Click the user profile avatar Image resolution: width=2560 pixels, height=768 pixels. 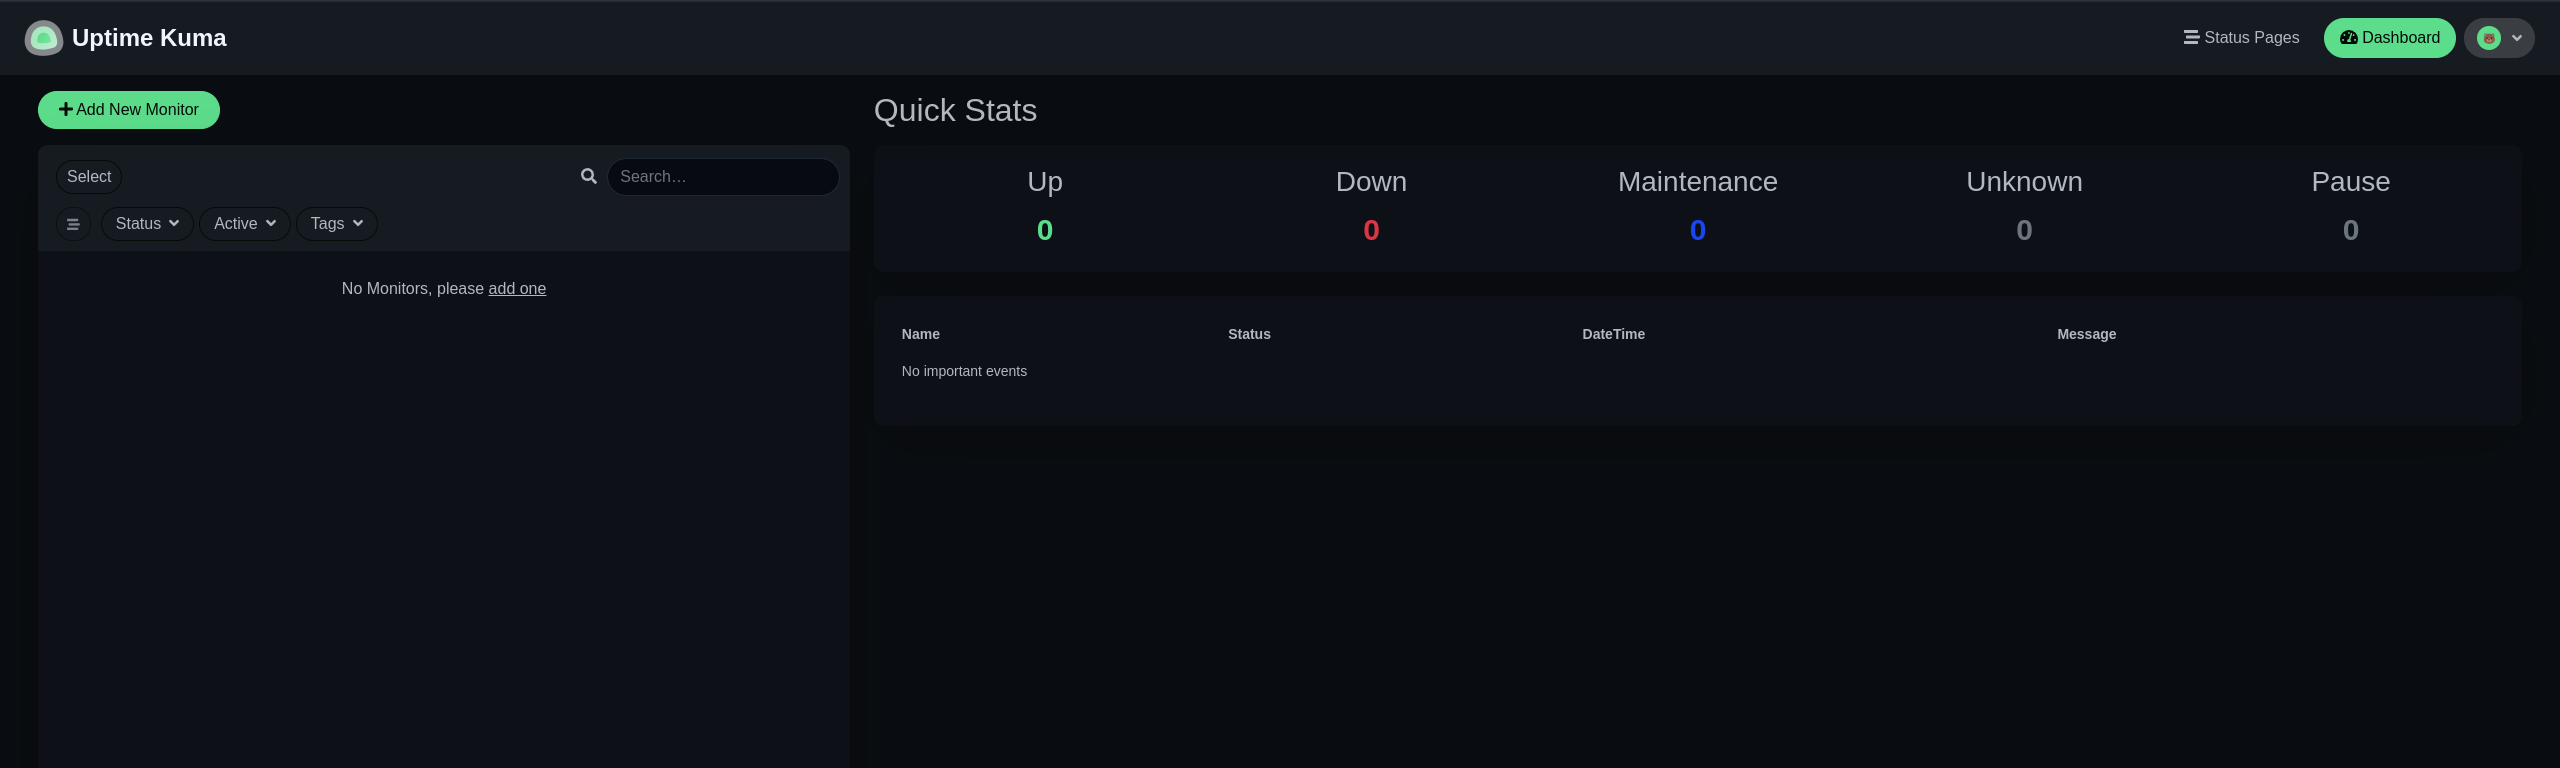[2488, 38]
